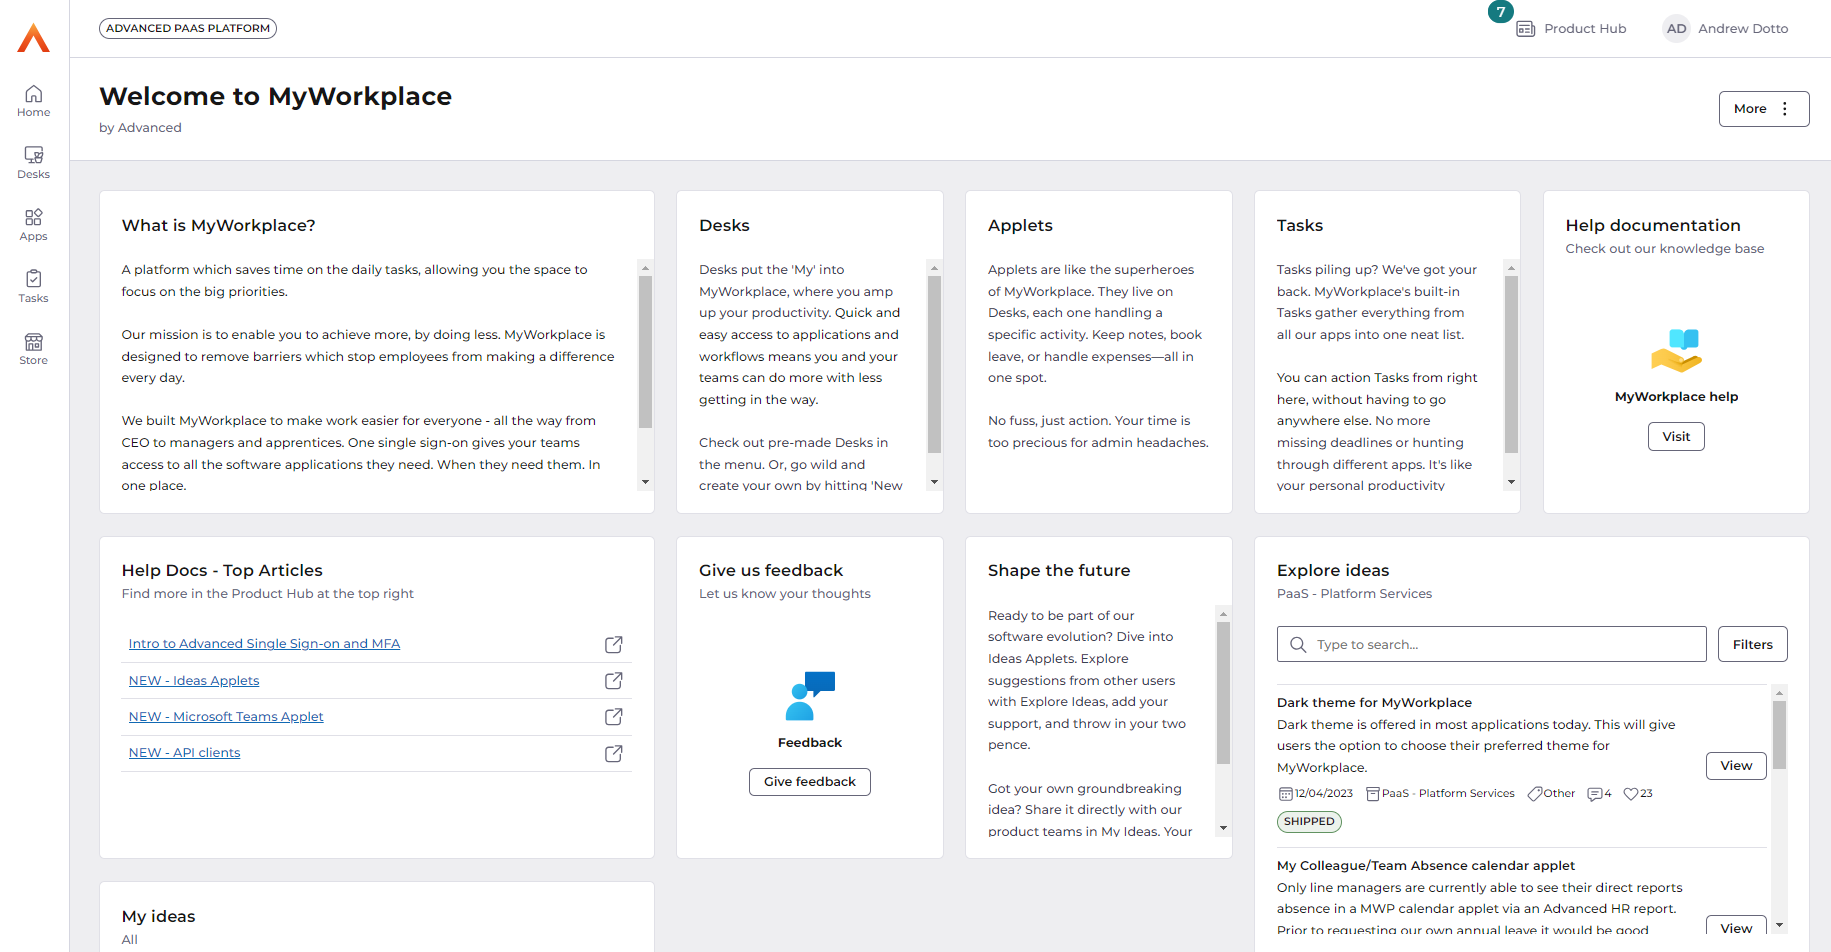Image resolution: width=1831 pixels, height=952 pixels.
Task: Open the Product Hub
Action: click(1572, 29)
